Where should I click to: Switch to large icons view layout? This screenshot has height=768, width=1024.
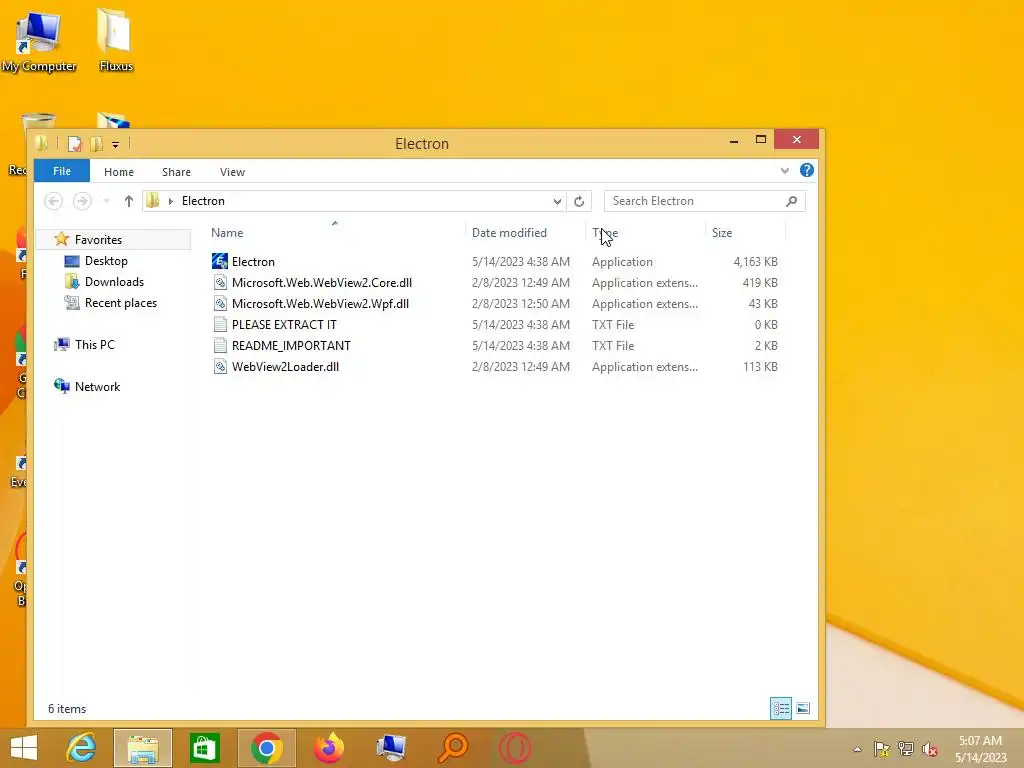coord(803,709)
